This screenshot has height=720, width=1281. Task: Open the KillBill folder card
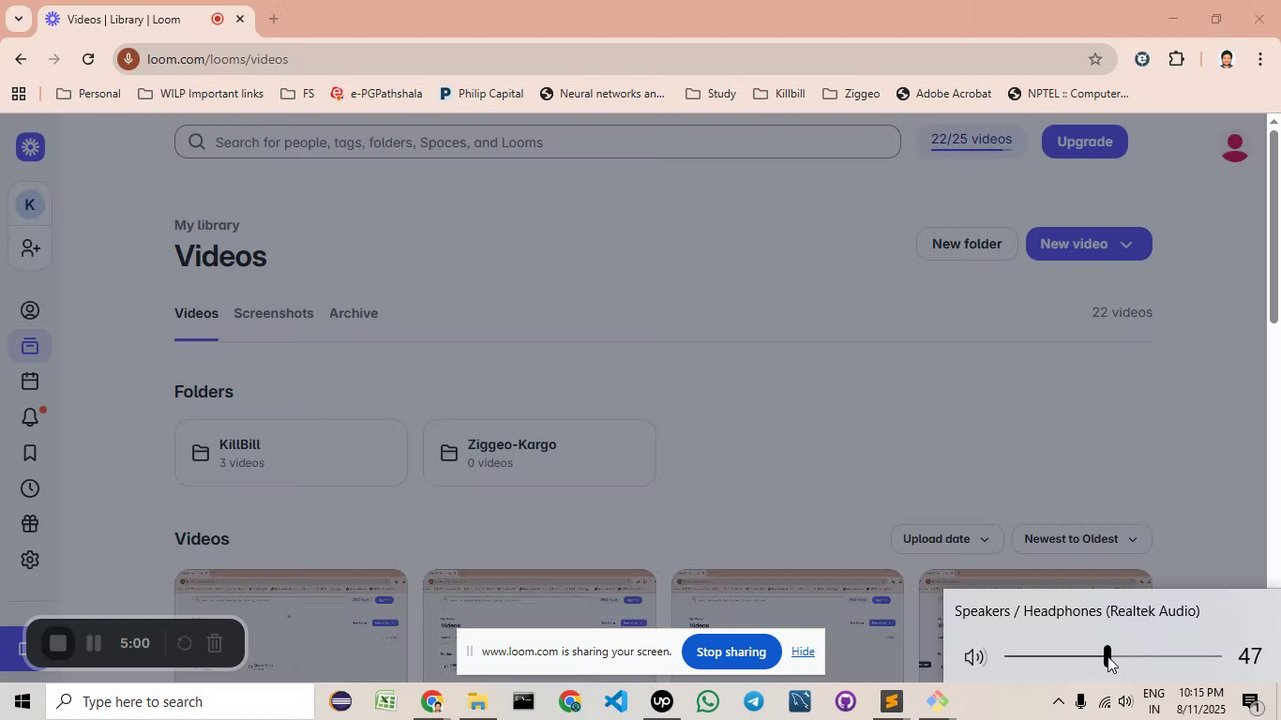(x=291, y=453)
